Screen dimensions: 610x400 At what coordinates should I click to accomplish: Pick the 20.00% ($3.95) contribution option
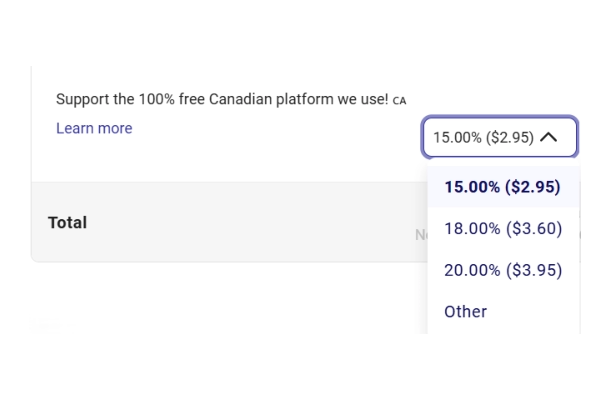tap(503, 270)
